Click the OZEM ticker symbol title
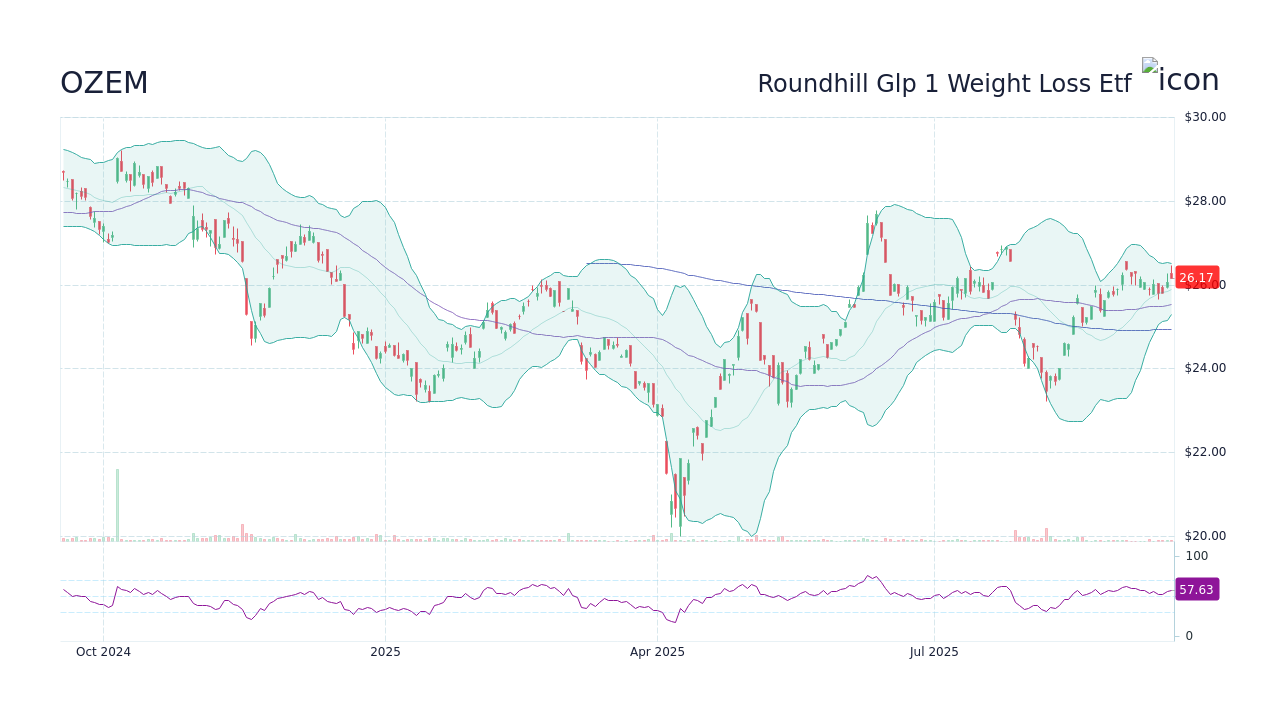The width and height of the screenshot is (1280, 720). pyautogui.click(x=104, y=83)
